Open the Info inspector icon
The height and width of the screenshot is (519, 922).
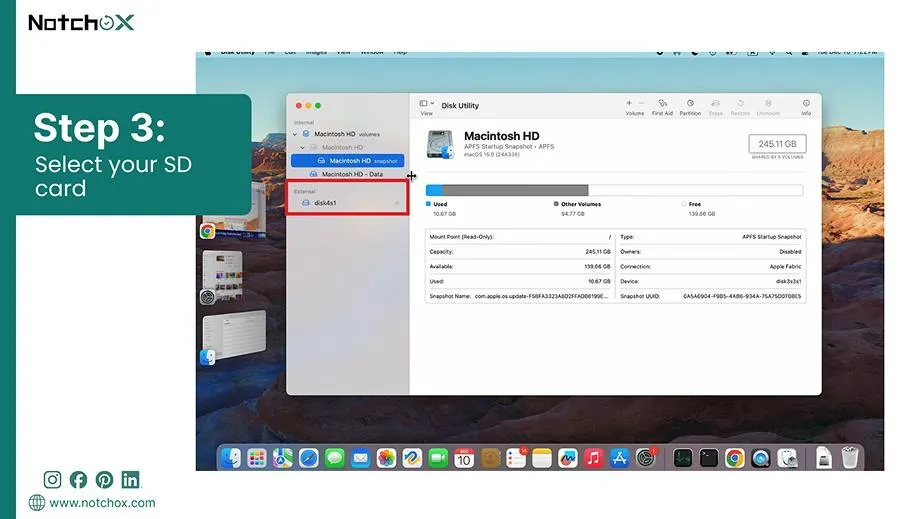pos(806,103)
